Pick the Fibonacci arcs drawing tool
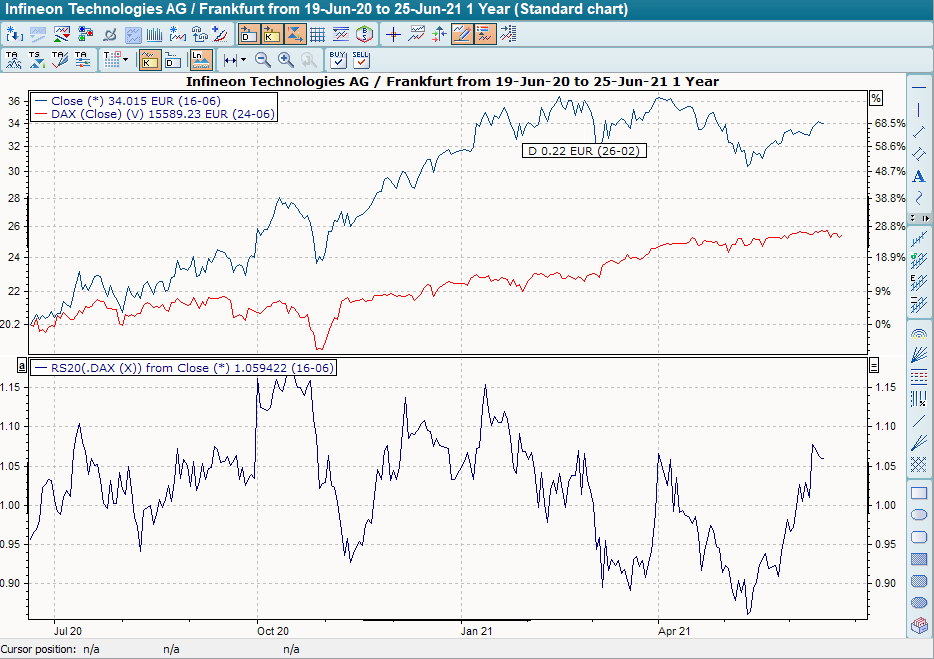The image size is (934, 659). click(919, 333)
